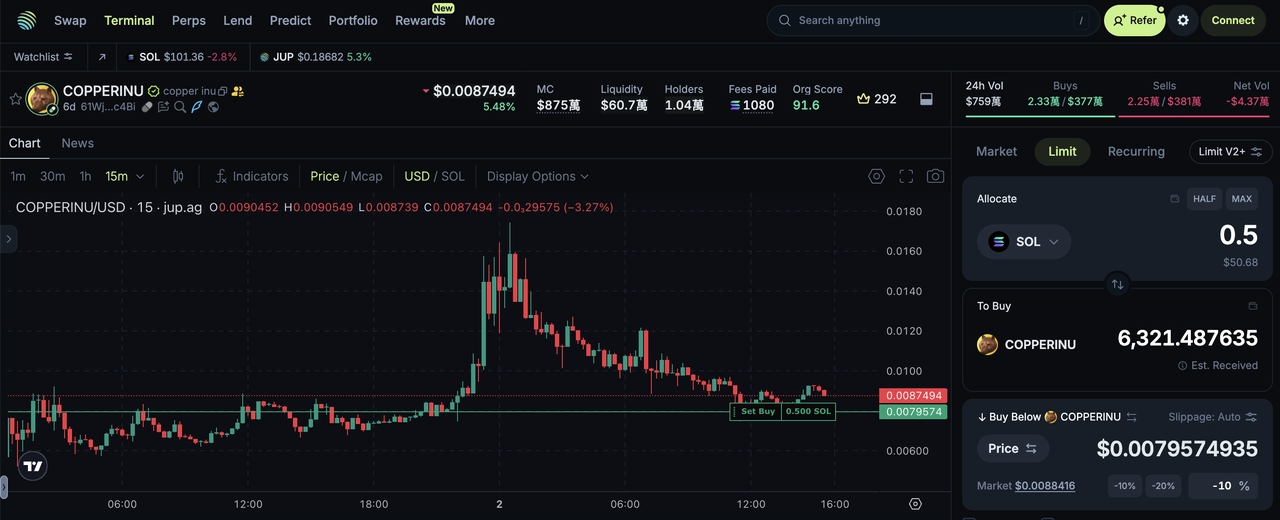Open the settings gear in header
Screen dimensions: 1280x520
1183,20
